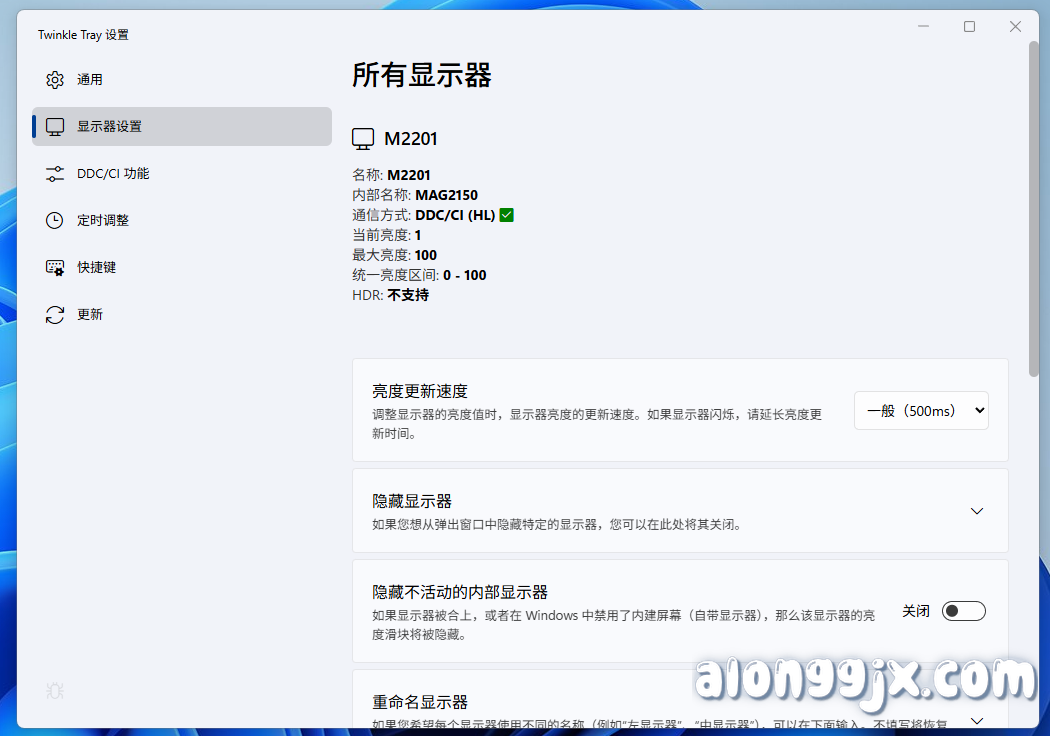Click the vertical scrollbar thumb
This screenshot has width=1050, height=736.
click(x=1034, y=200)
